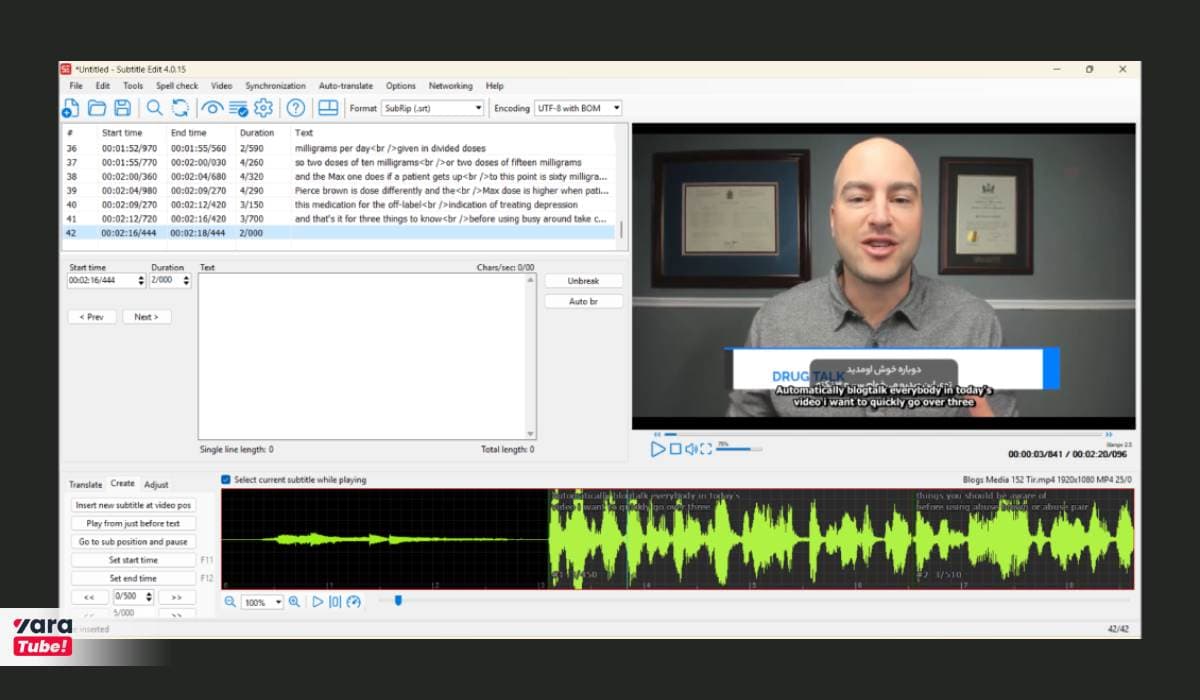
Task: Expand the Format SubRip dropdown
Action: pyautogui.click(x=433, y=108)
